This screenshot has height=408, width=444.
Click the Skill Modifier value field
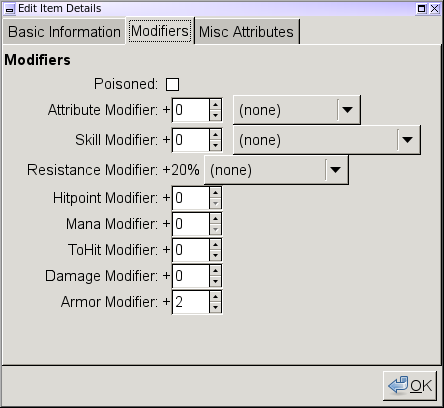click(x=191, y=140)
